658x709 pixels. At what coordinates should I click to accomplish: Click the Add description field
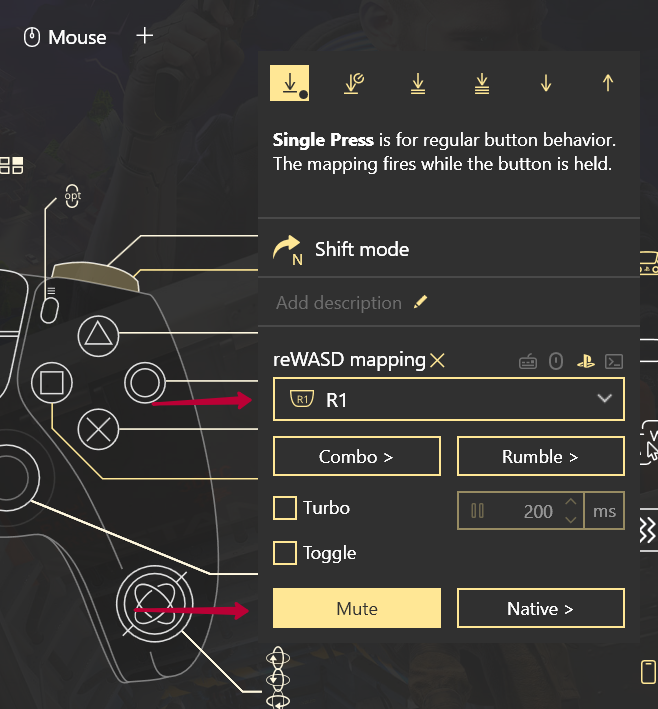click(339, 303)
